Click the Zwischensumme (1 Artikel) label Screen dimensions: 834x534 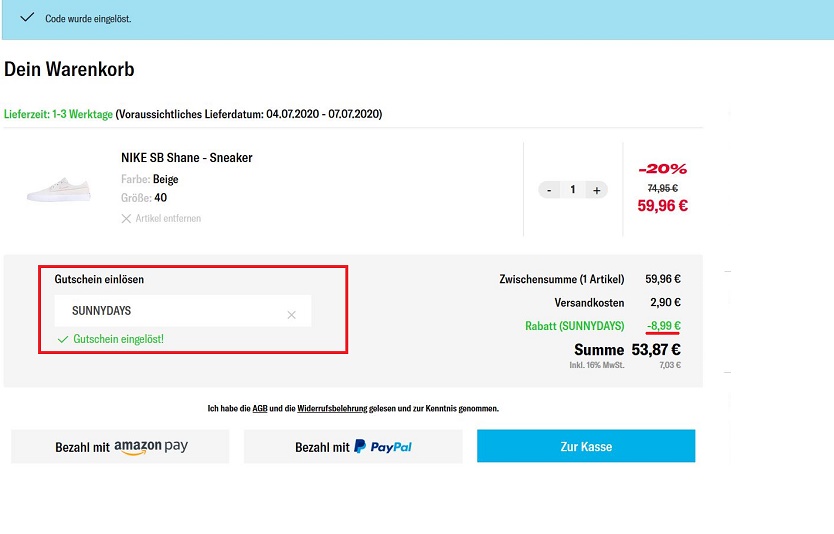pos(562,279)
